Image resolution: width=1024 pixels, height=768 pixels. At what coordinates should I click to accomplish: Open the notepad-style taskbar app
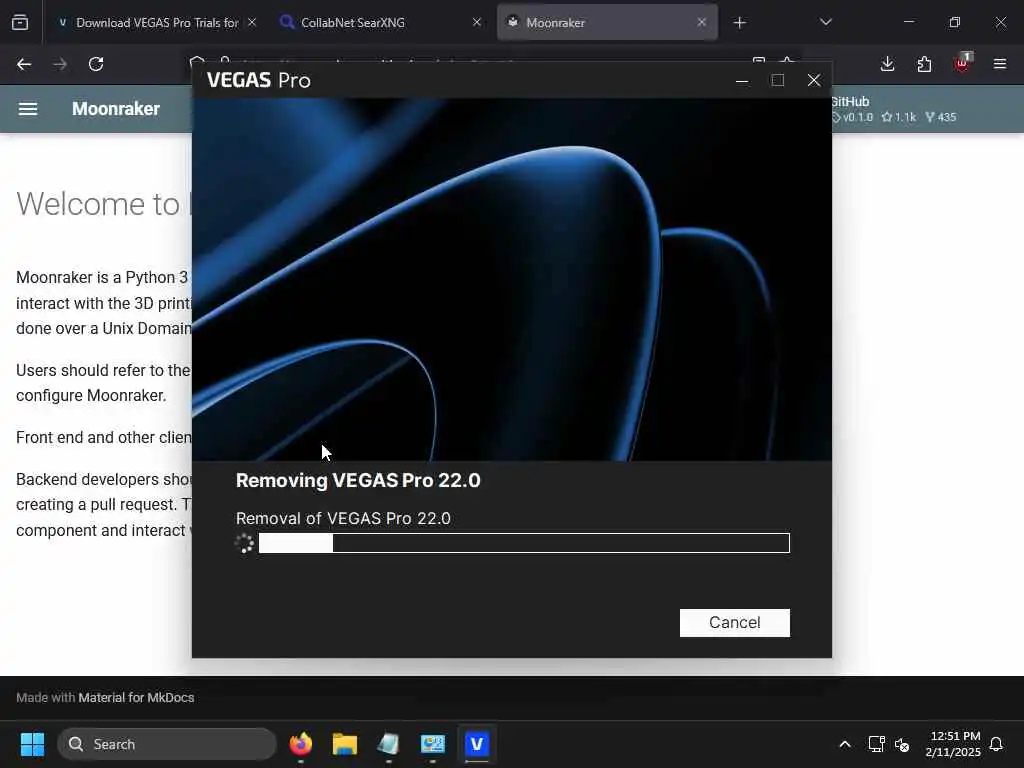click(x=389, y=744)
